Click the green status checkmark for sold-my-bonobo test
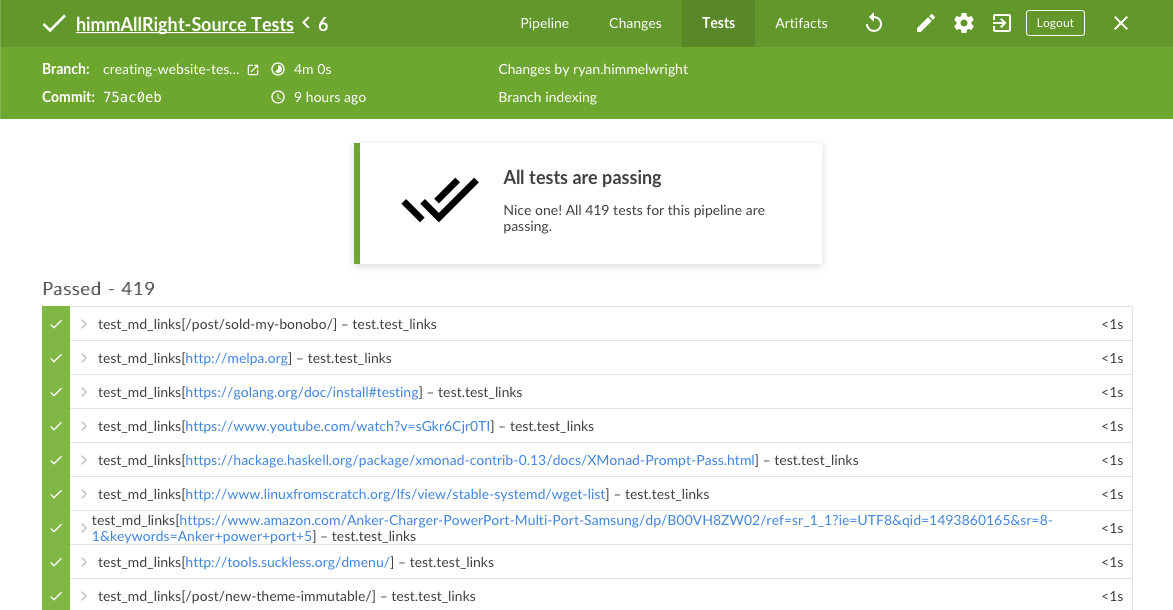Viewport: 1173px width, 610px height. pyautogui.click(x=56, y=324)
